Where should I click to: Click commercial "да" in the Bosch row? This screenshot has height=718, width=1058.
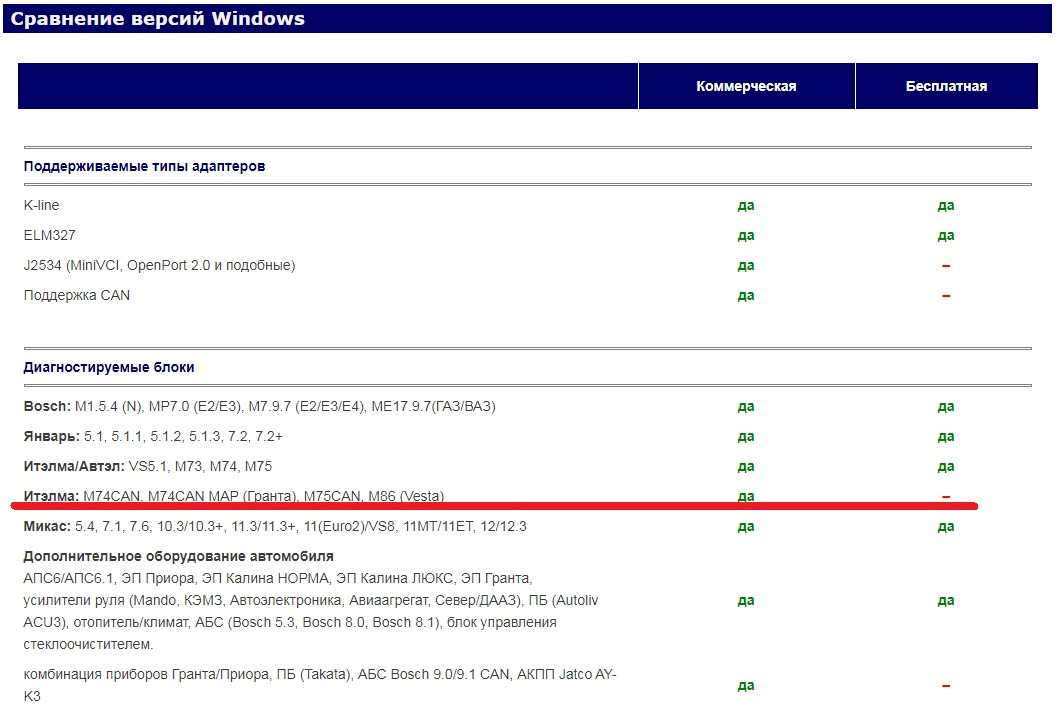click(x=746, y=407)
